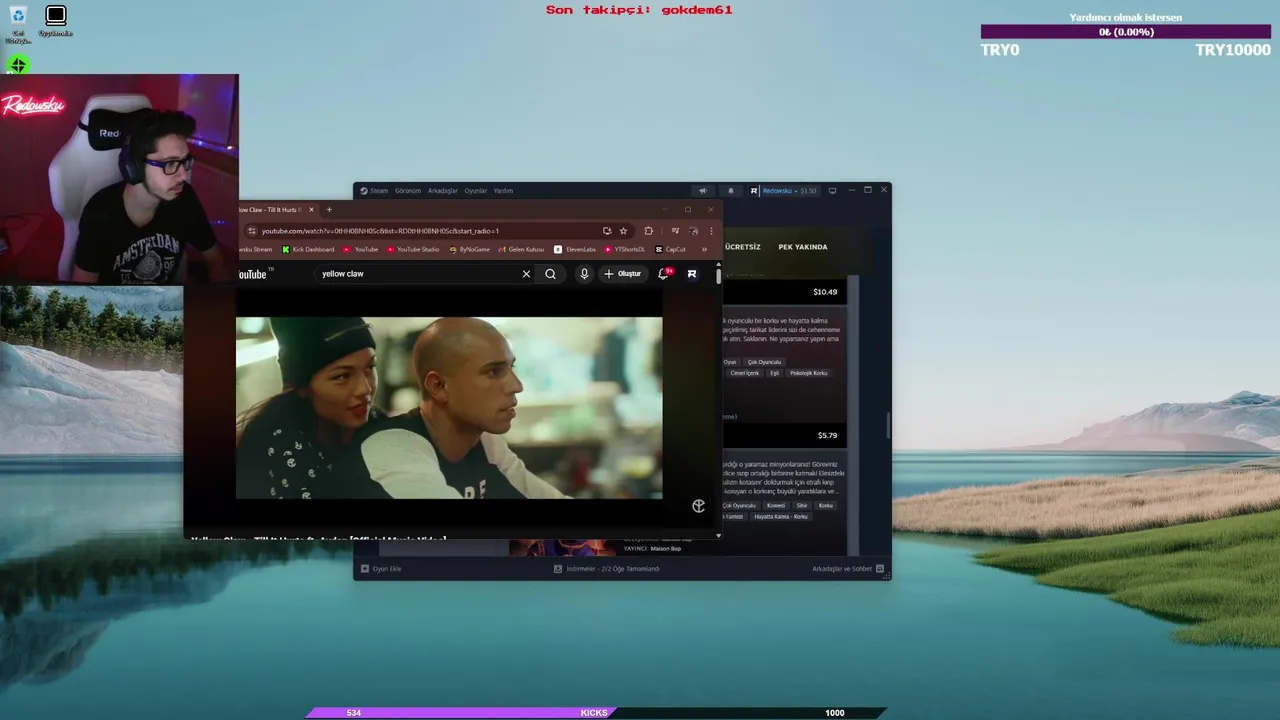Click the KICKS goal progress bar
Viewport: 1280px width, 720px height.
(x=595, y=713)
